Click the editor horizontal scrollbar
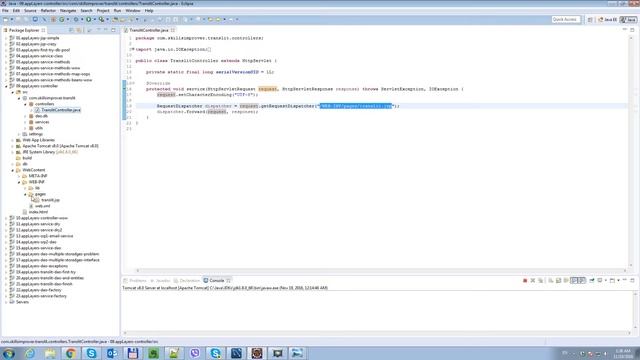This screenshot has width=640, height=360. [381, 270]
